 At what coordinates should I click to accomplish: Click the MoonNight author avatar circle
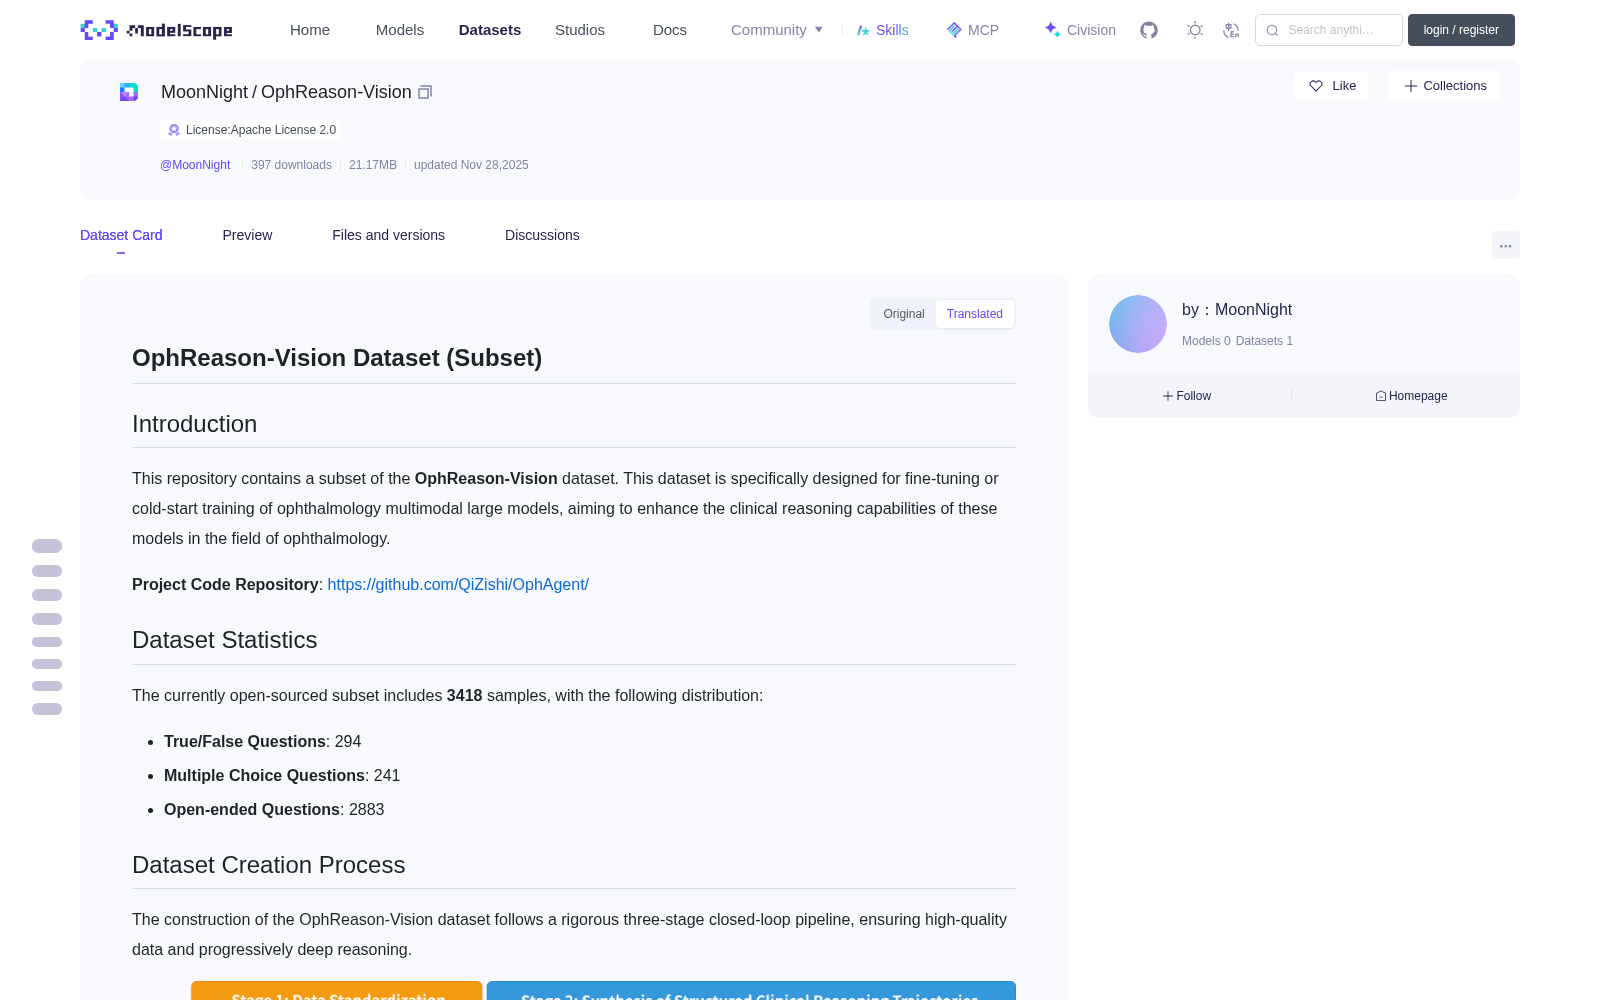point(1138,324)
